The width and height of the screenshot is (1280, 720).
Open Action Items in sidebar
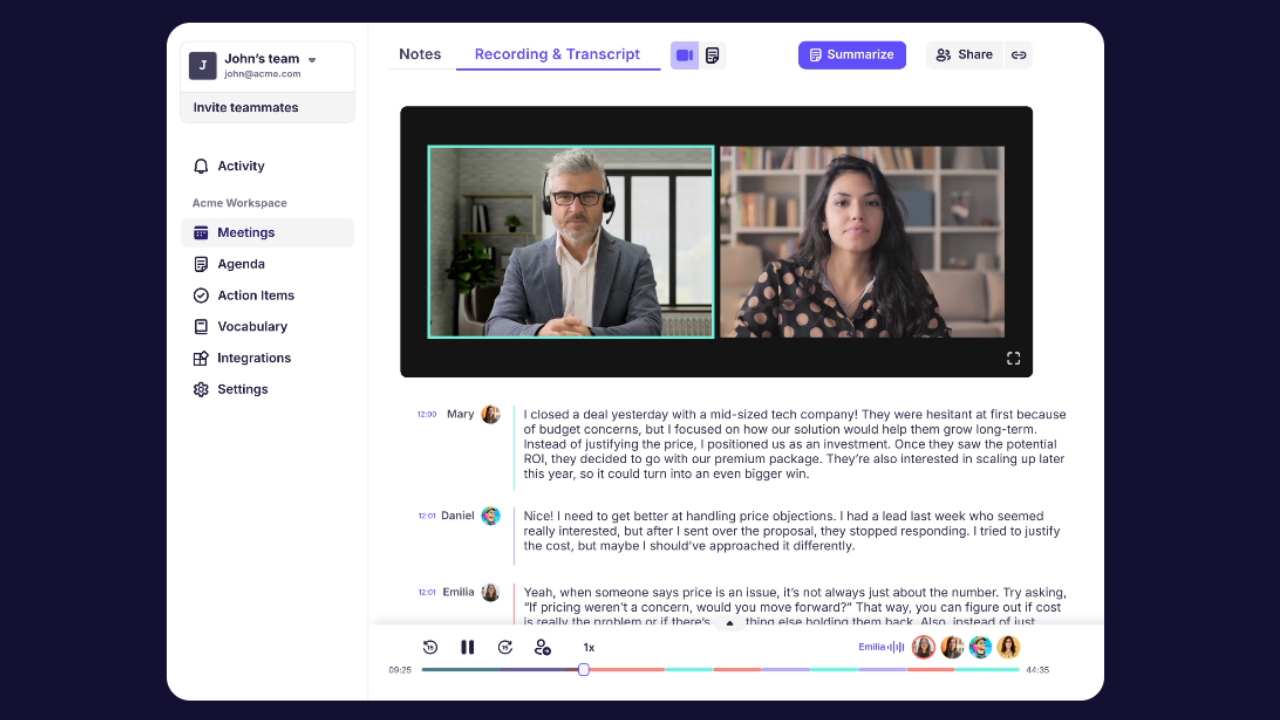256,295
